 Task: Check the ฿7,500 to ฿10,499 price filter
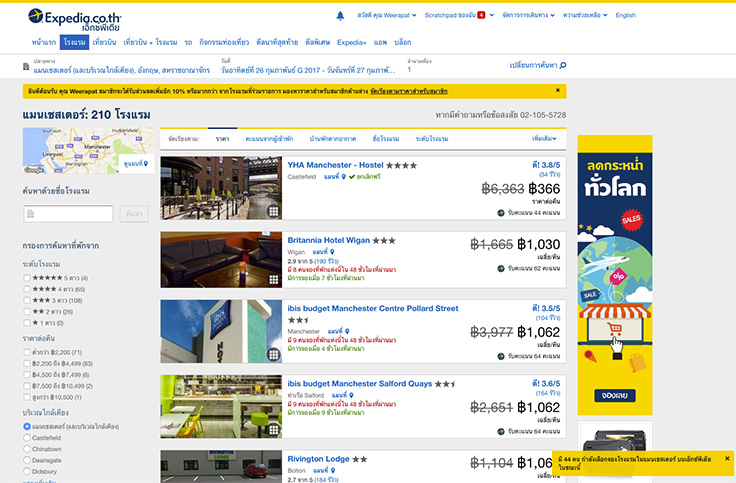pyautogui.click(x=27, y=386)
